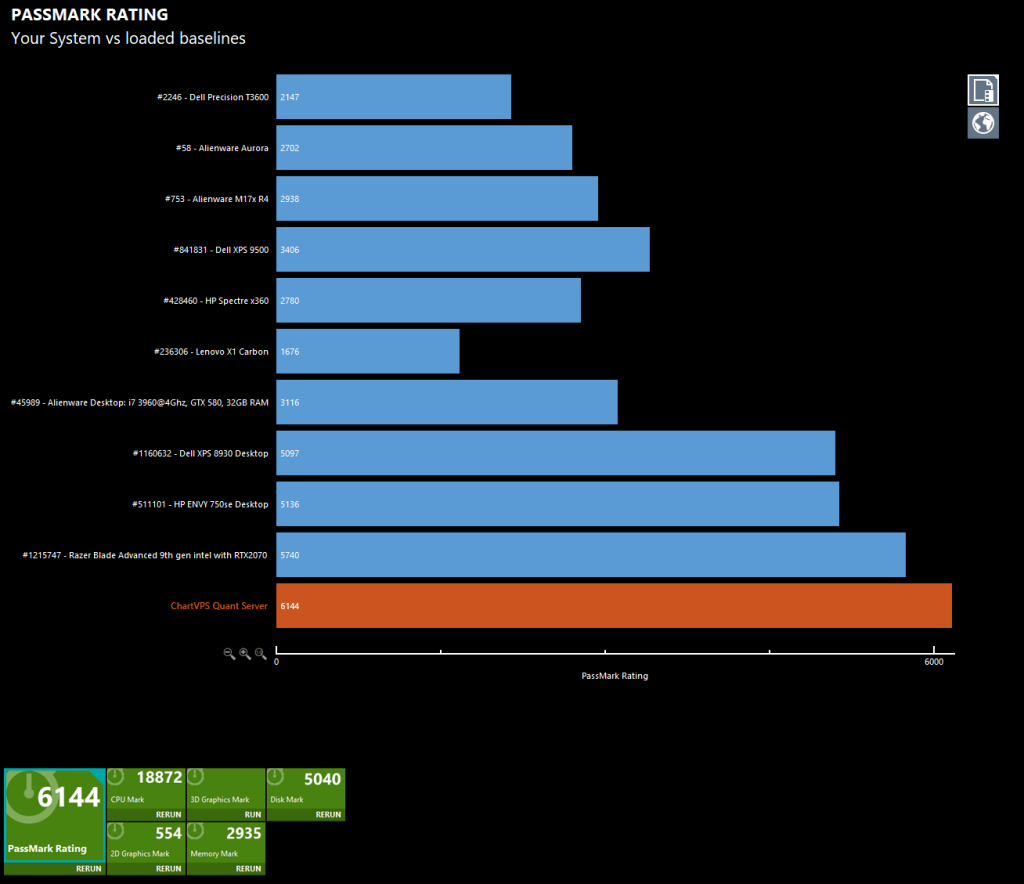Click the gauge icon on Memory Mark tile
The width and height of the screenshot is (1024, 884).
[196, 831]
